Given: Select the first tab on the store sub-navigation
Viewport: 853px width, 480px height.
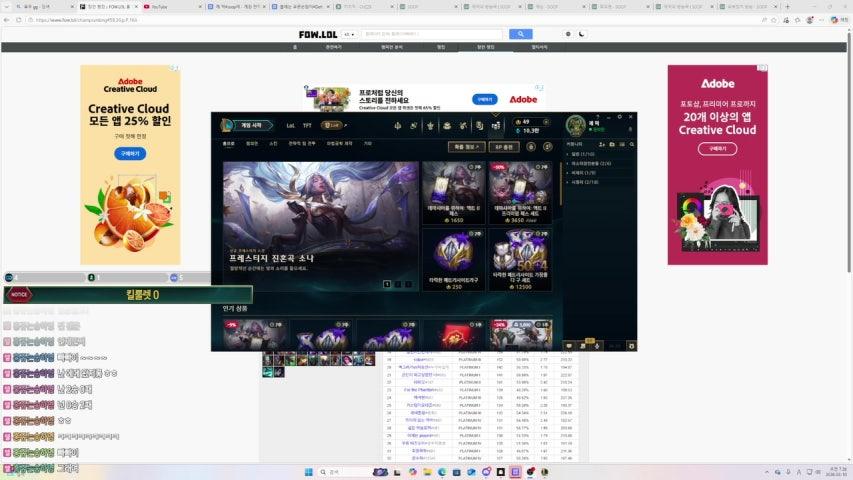Looking at the screenshot, I should [228, 144].
